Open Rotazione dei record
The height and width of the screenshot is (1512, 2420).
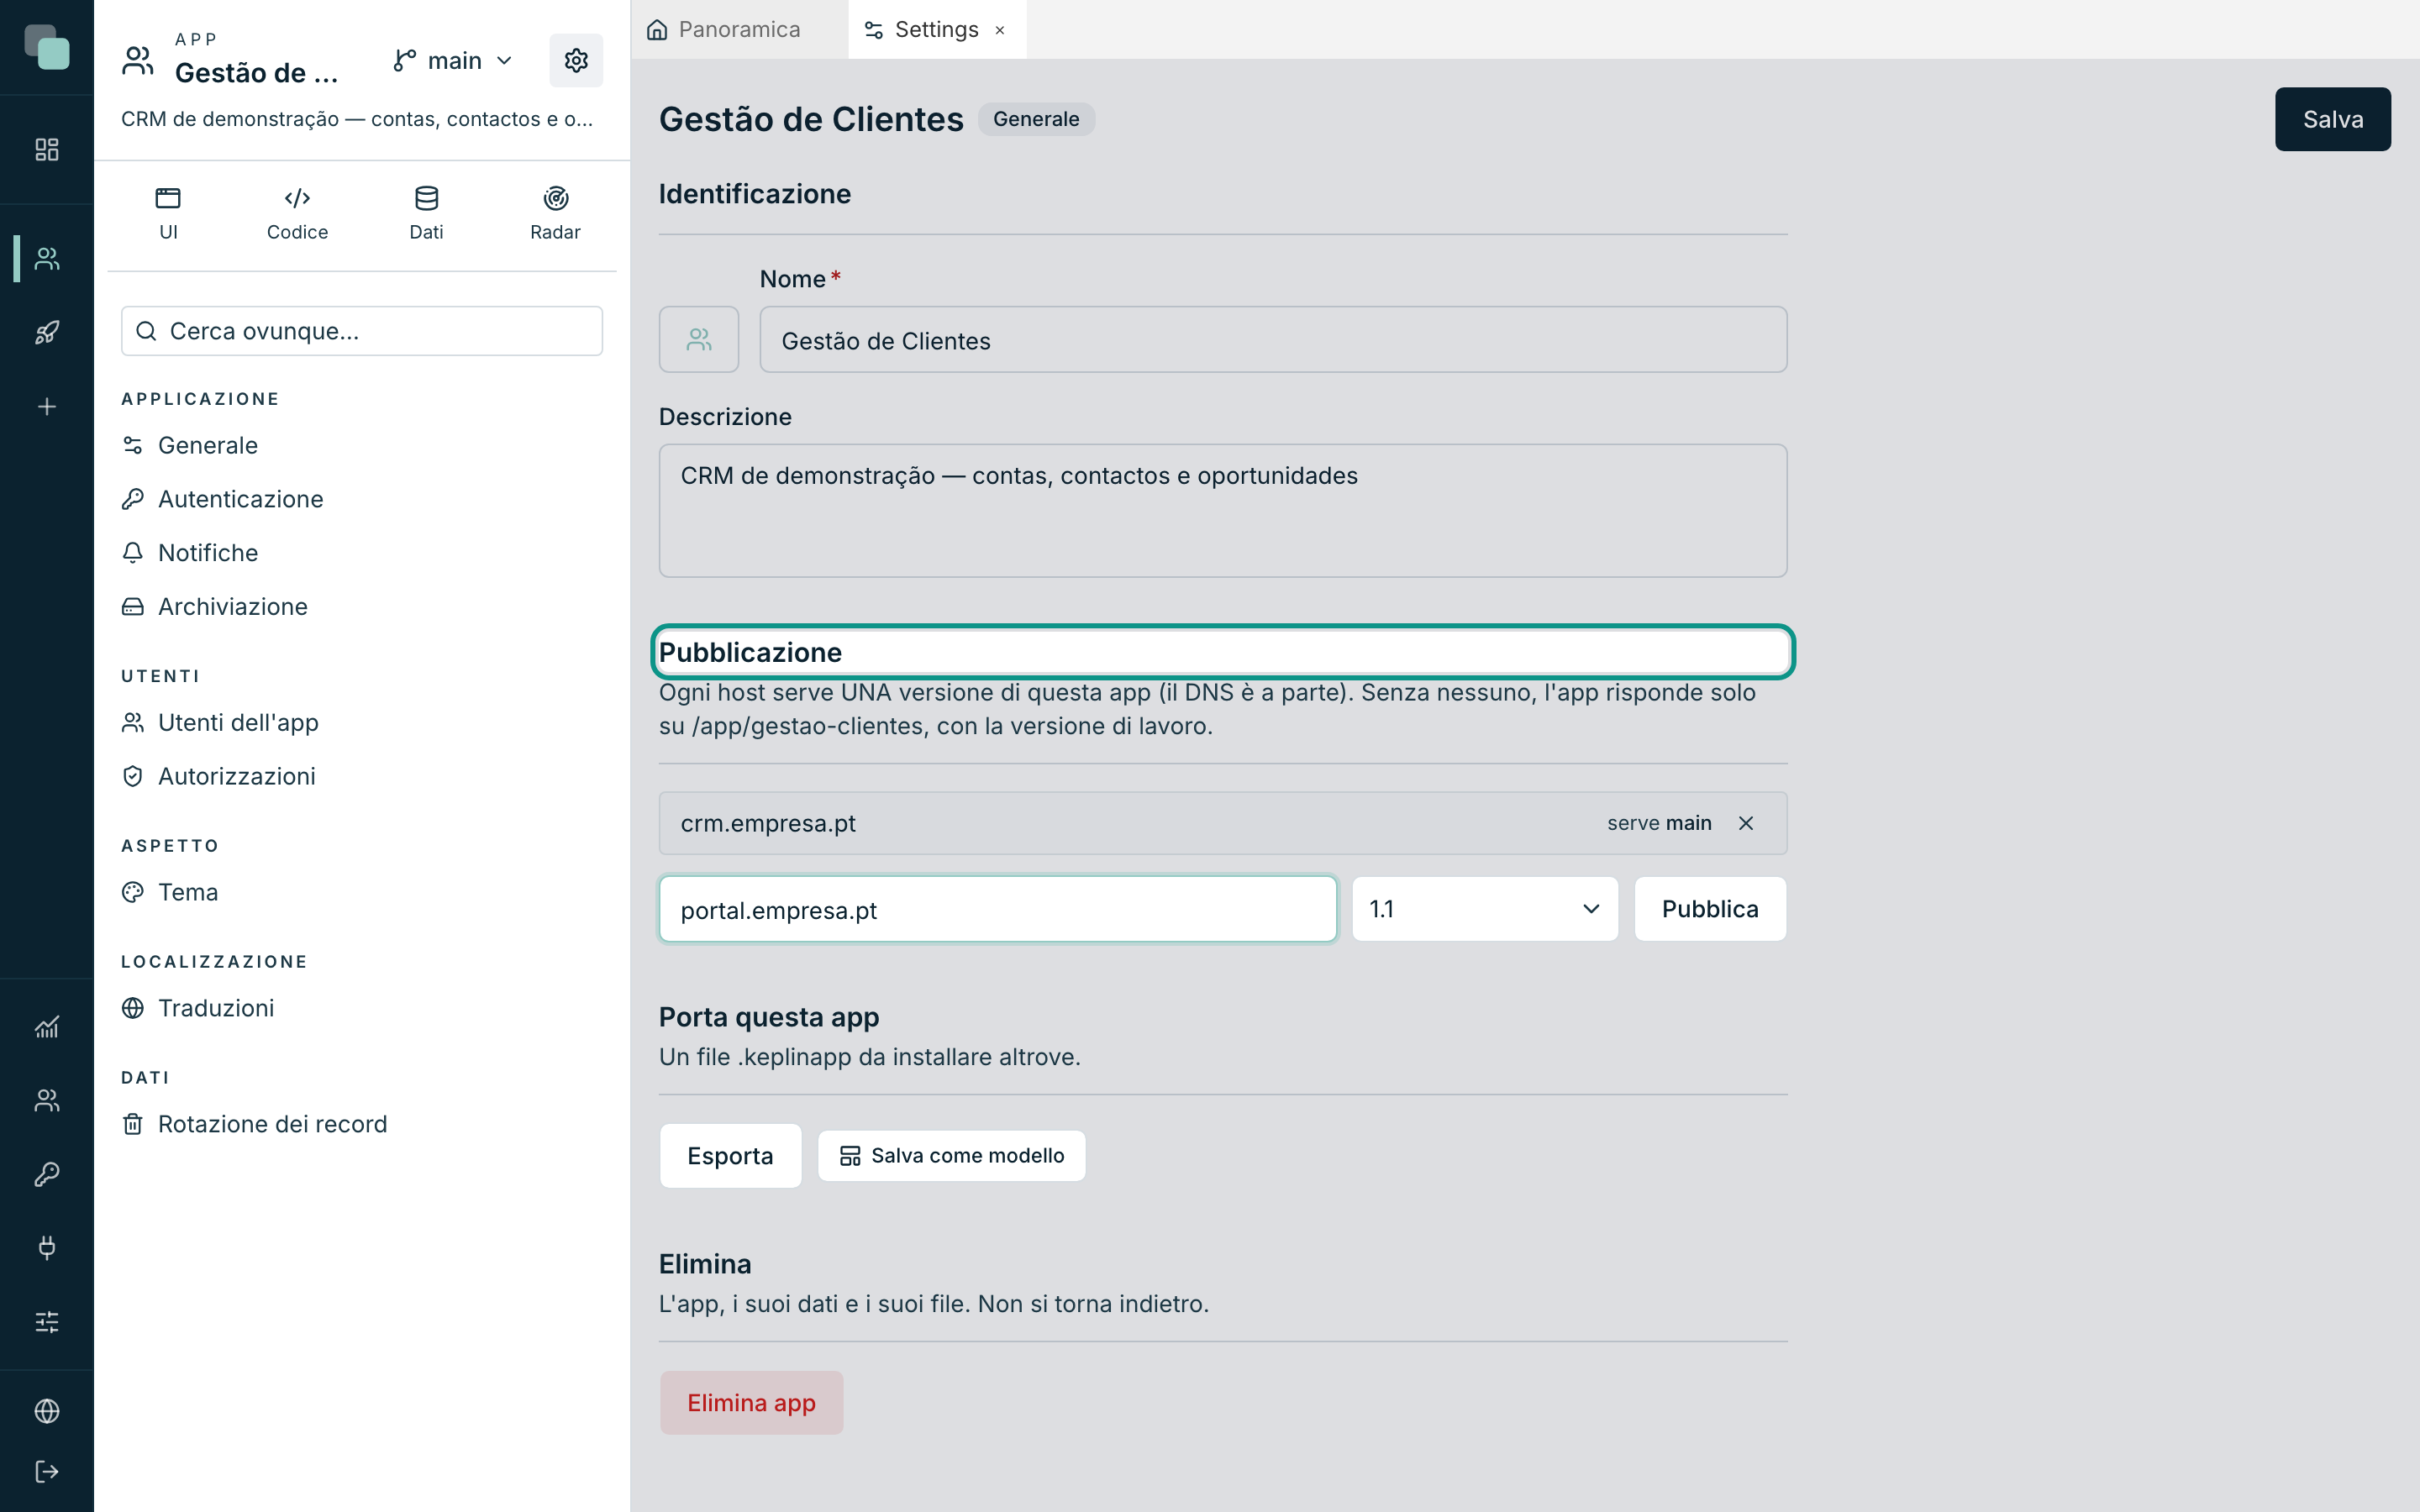point(255,1124)
